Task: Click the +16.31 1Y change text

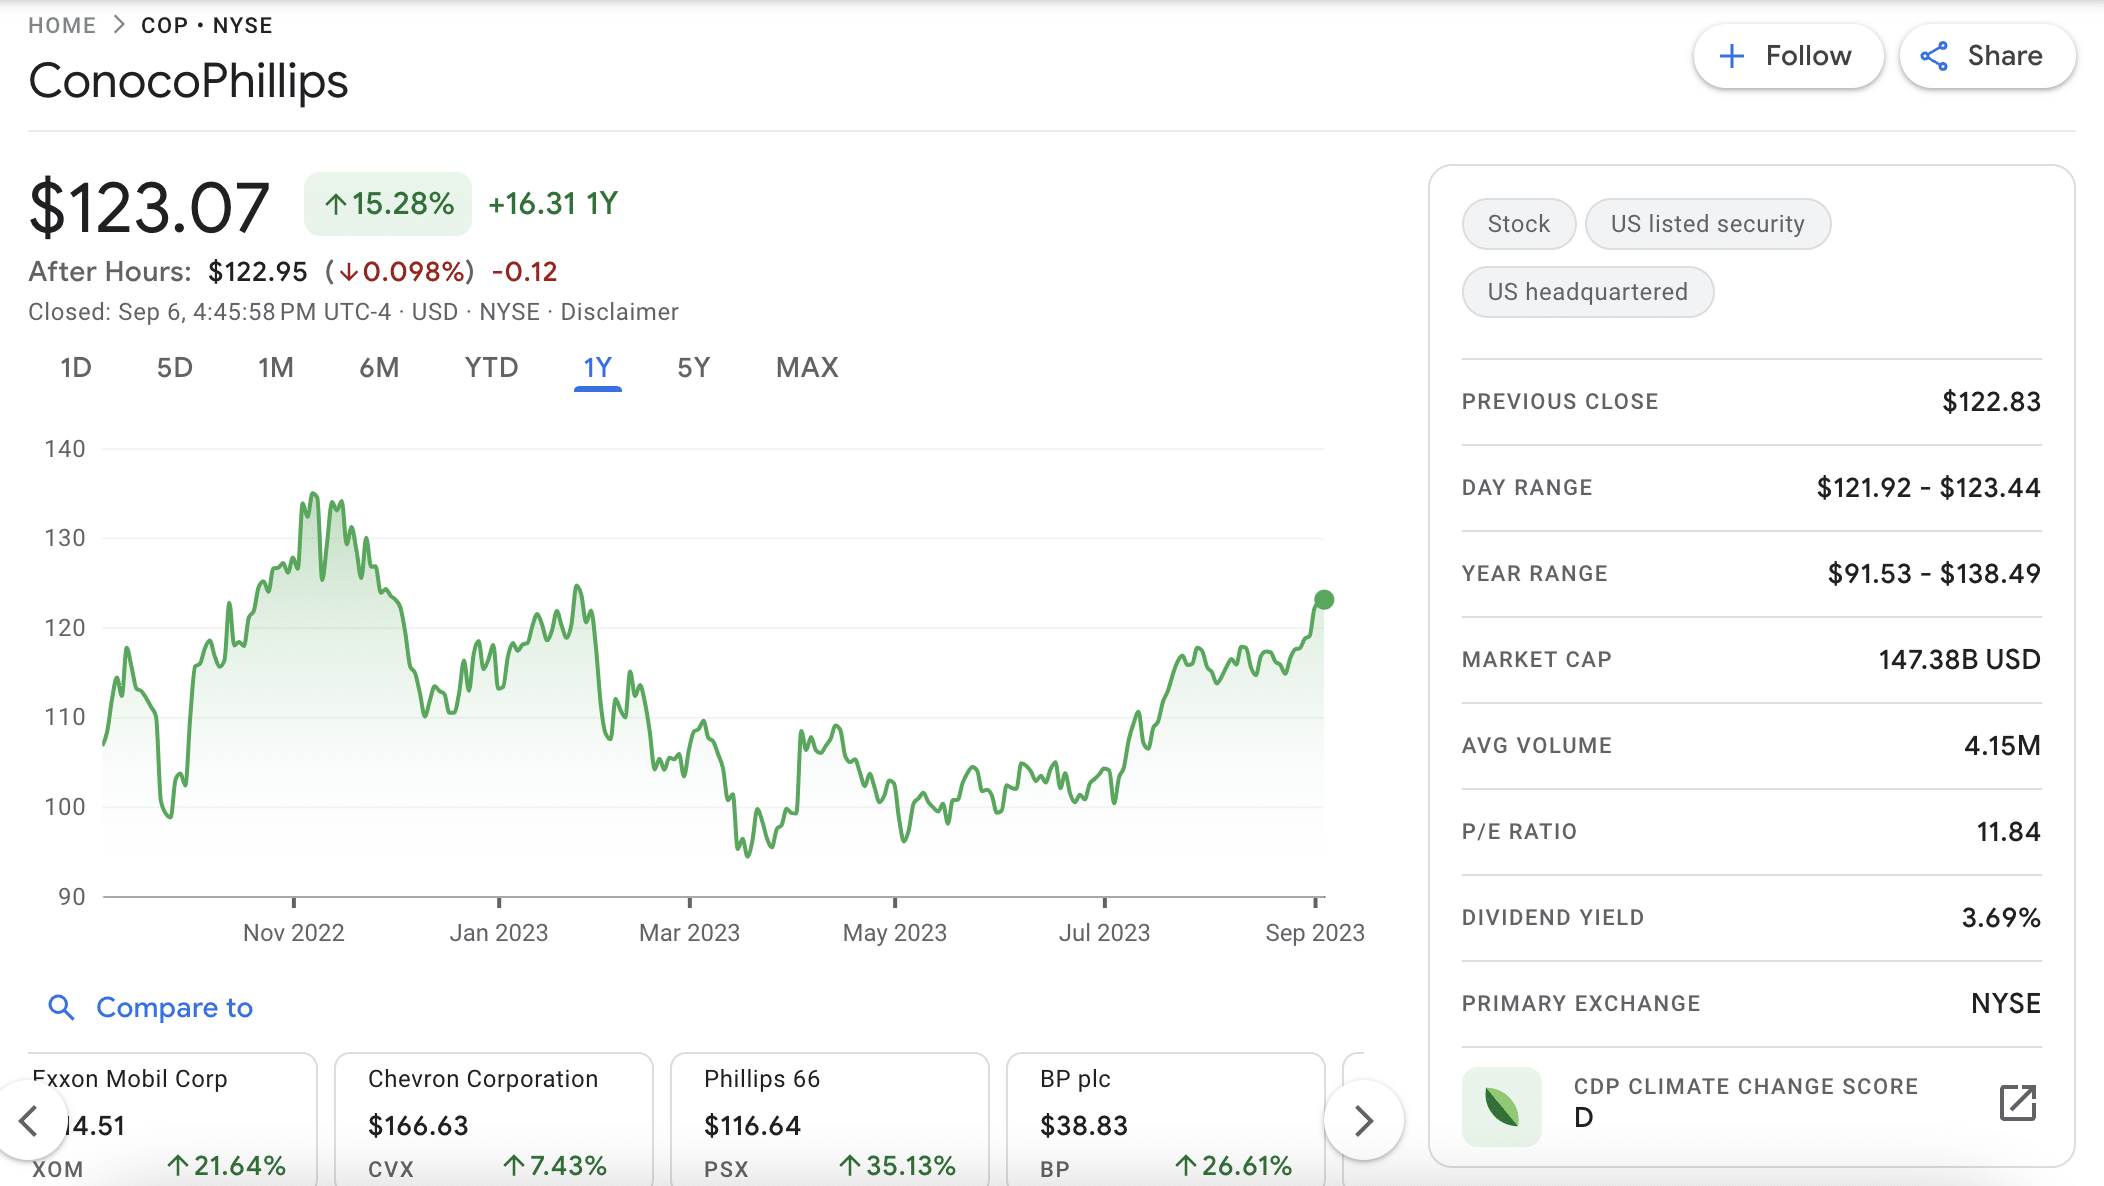Action: [553, 204]
